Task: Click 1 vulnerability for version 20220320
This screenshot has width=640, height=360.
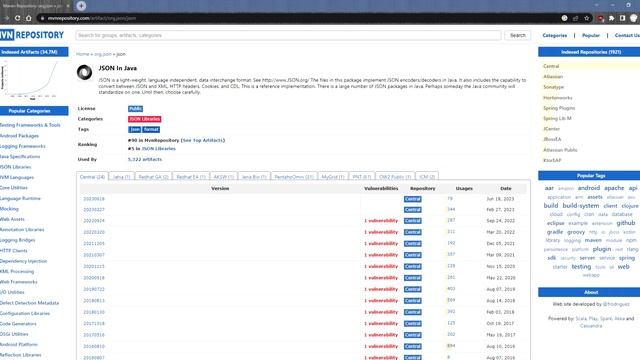Action: tap(381, 232)
